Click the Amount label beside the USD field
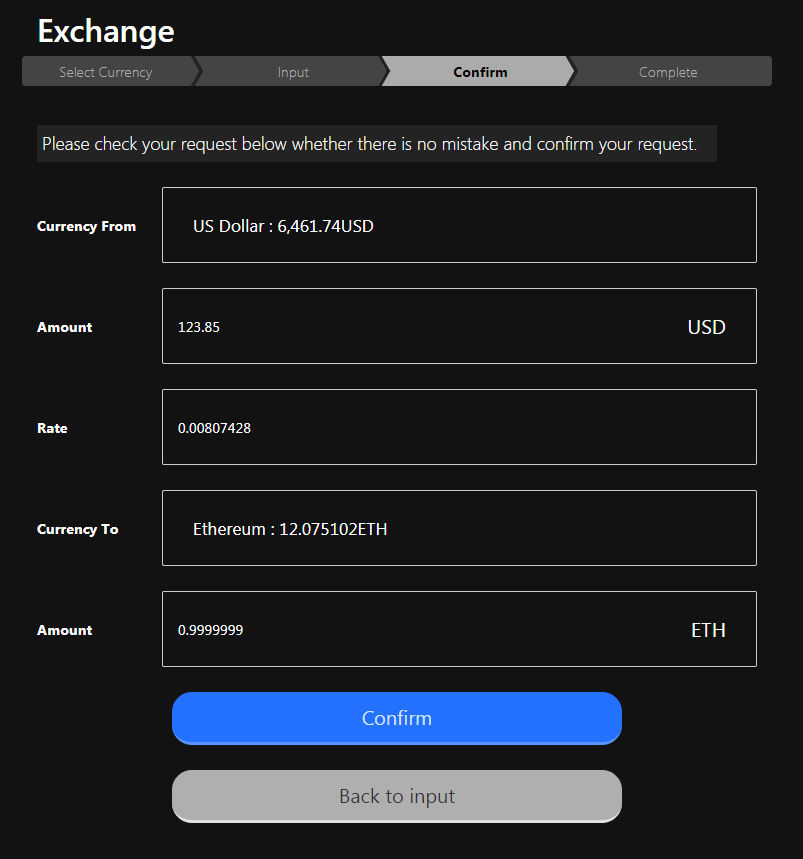The width and height of the screenshot is (803, 859). (64, 327)
